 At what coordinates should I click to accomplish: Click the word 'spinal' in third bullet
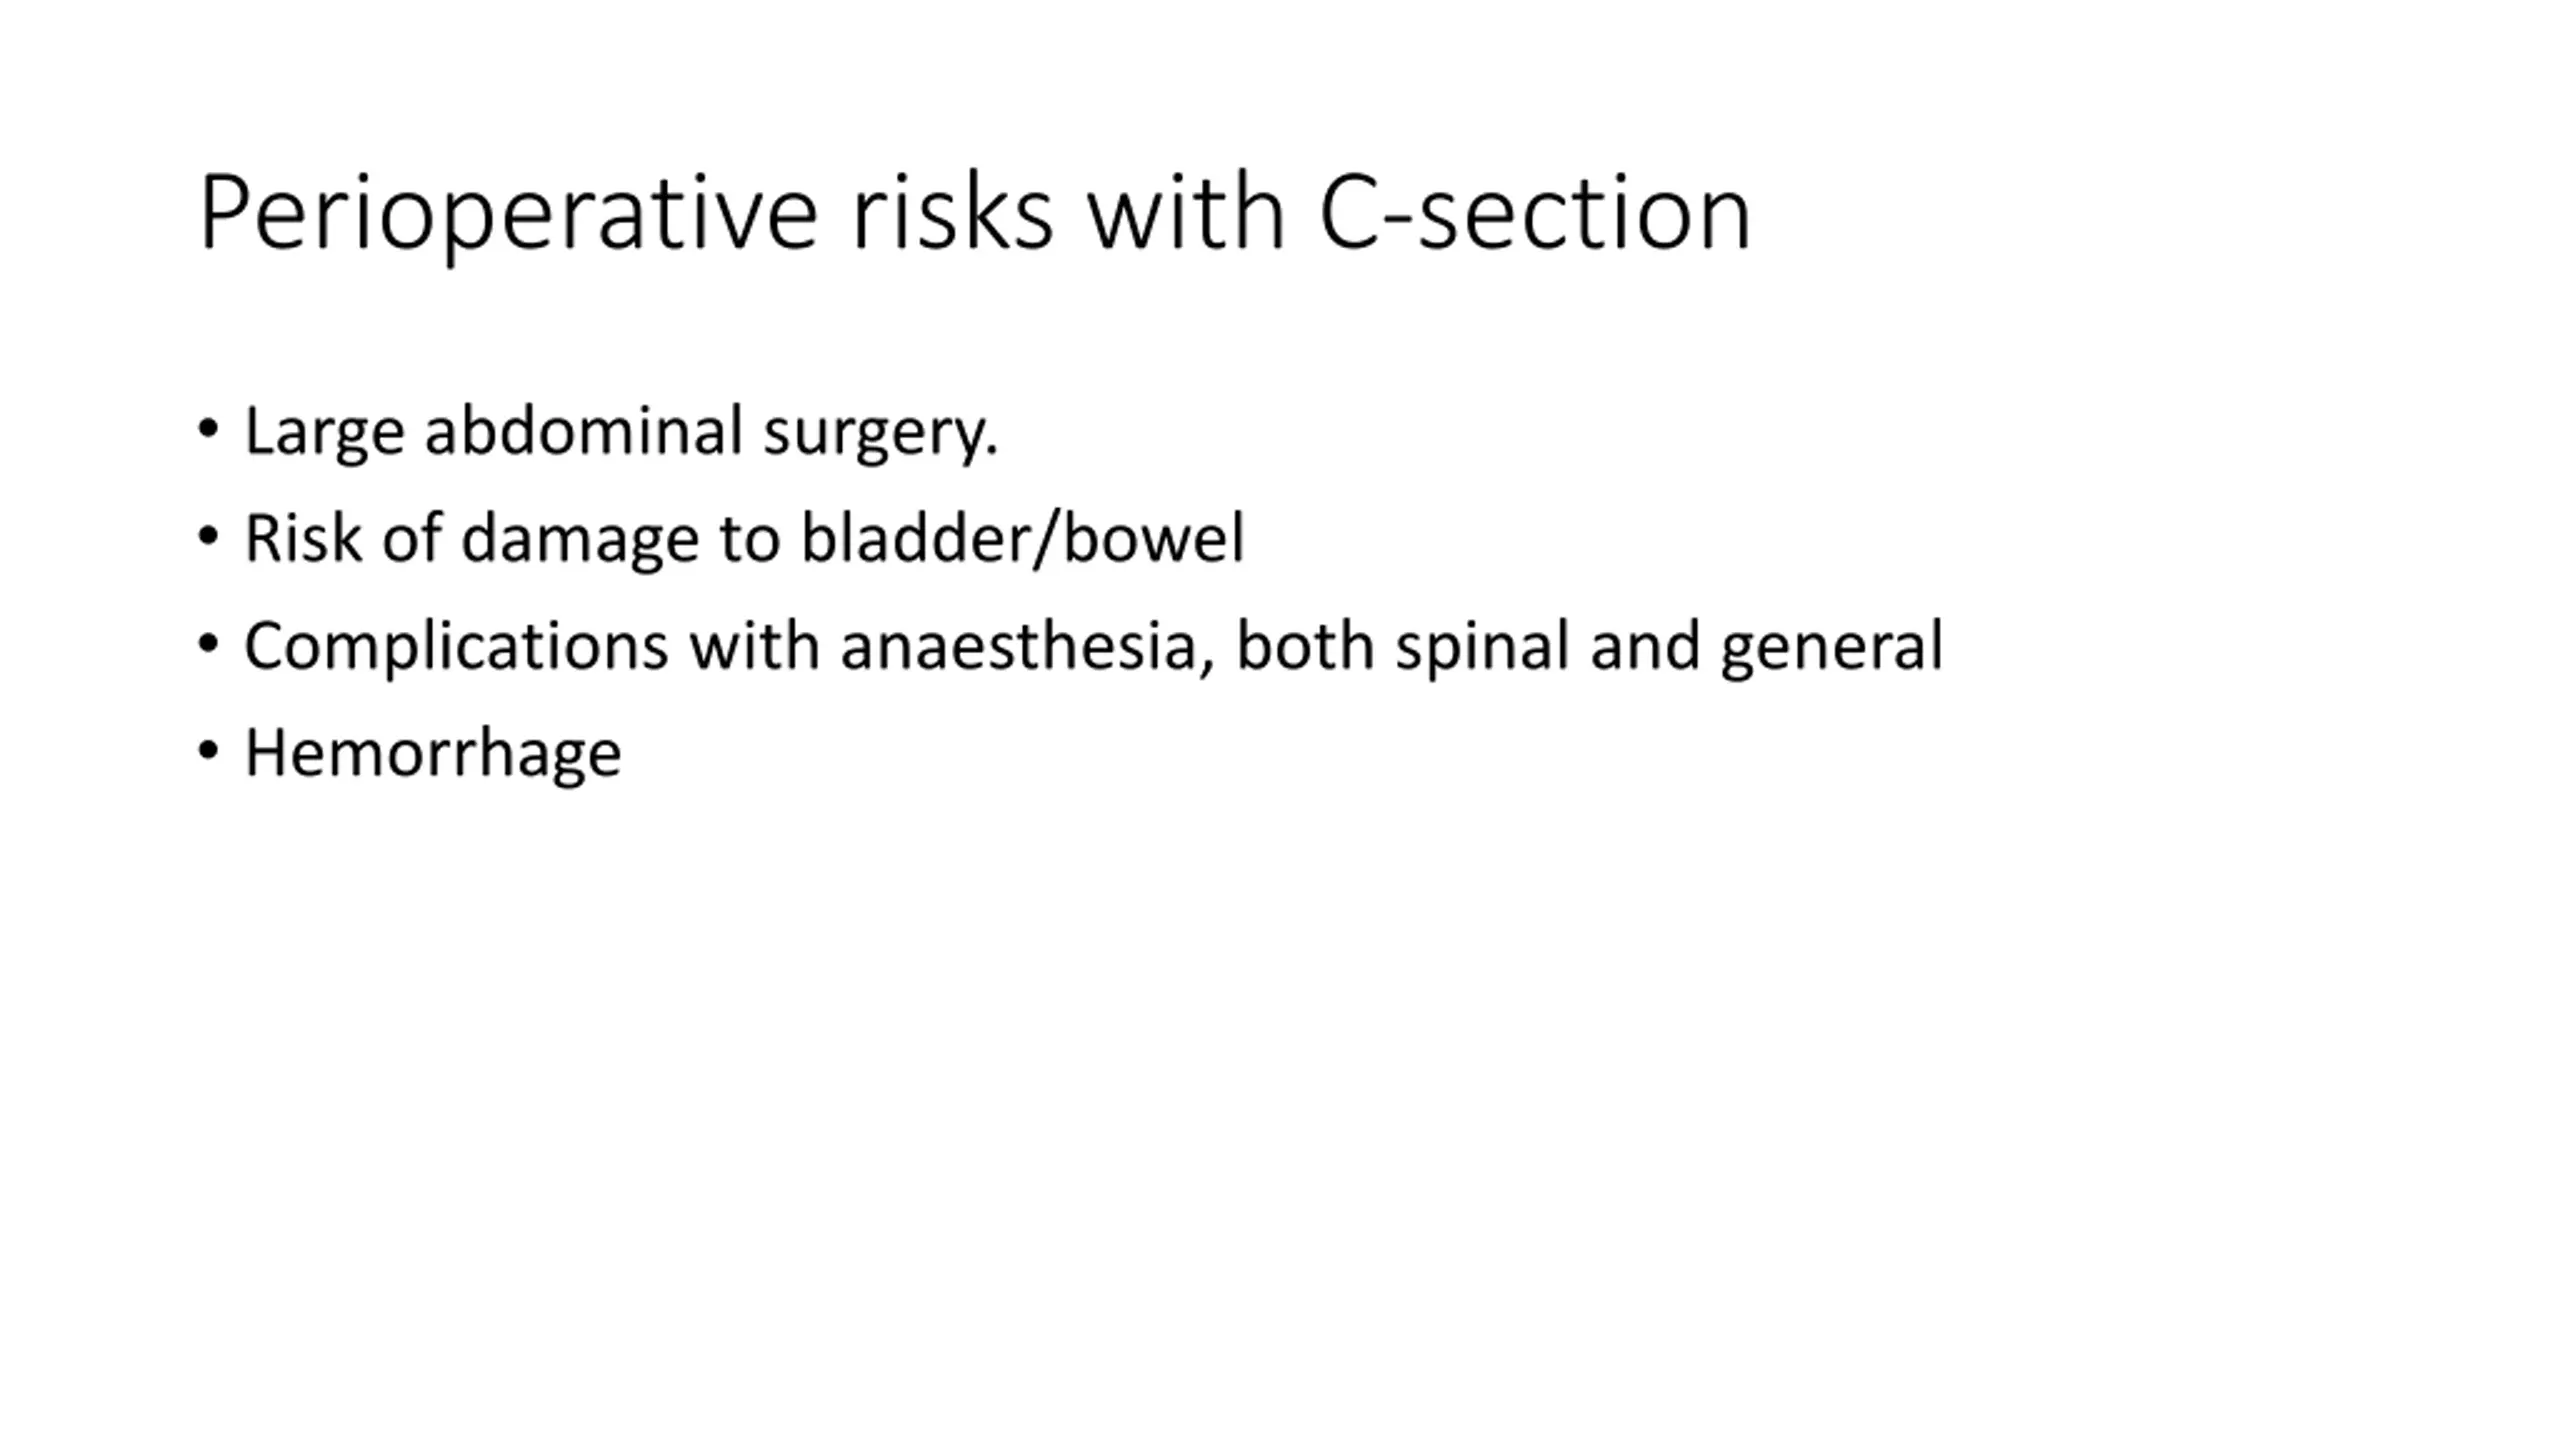tap(1482, 647)
